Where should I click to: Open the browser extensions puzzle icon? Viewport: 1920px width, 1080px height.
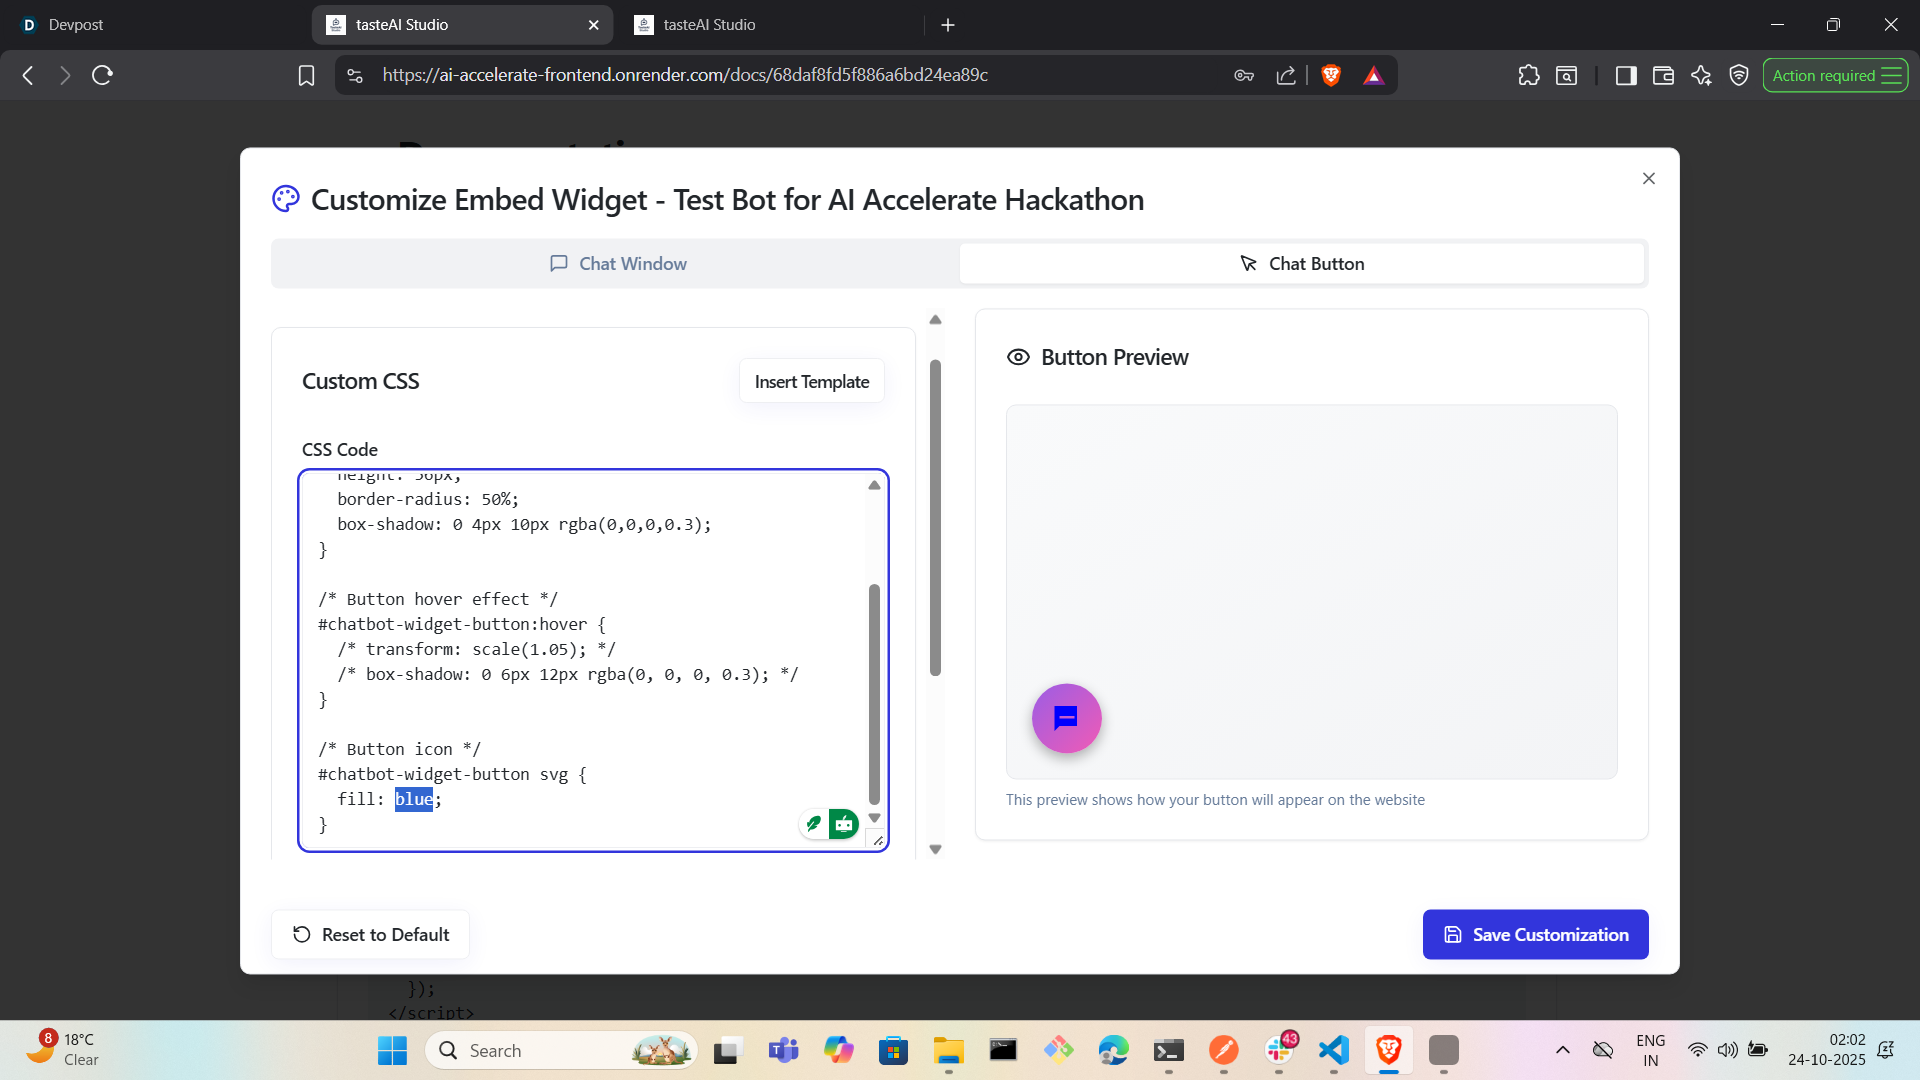coord(1528,75)
